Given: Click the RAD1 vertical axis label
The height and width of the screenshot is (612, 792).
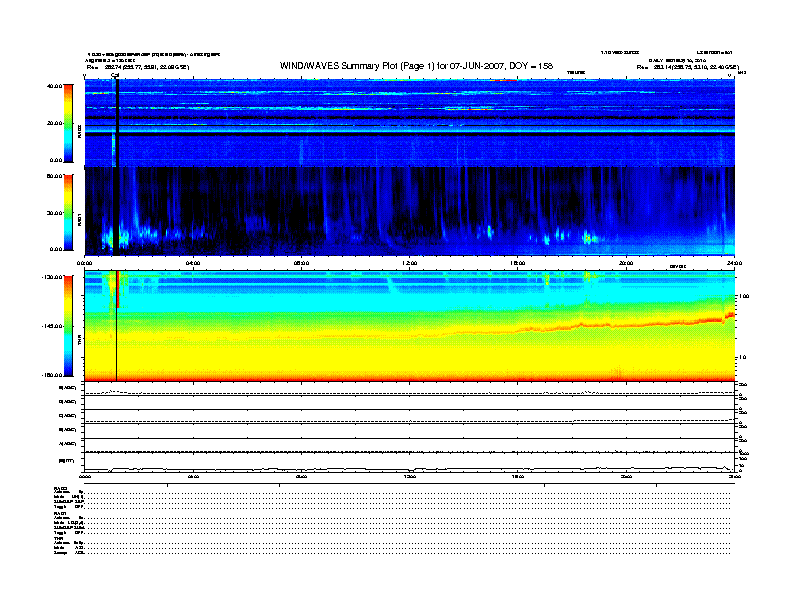Looking at the screenshot, I should click(79, 219).
